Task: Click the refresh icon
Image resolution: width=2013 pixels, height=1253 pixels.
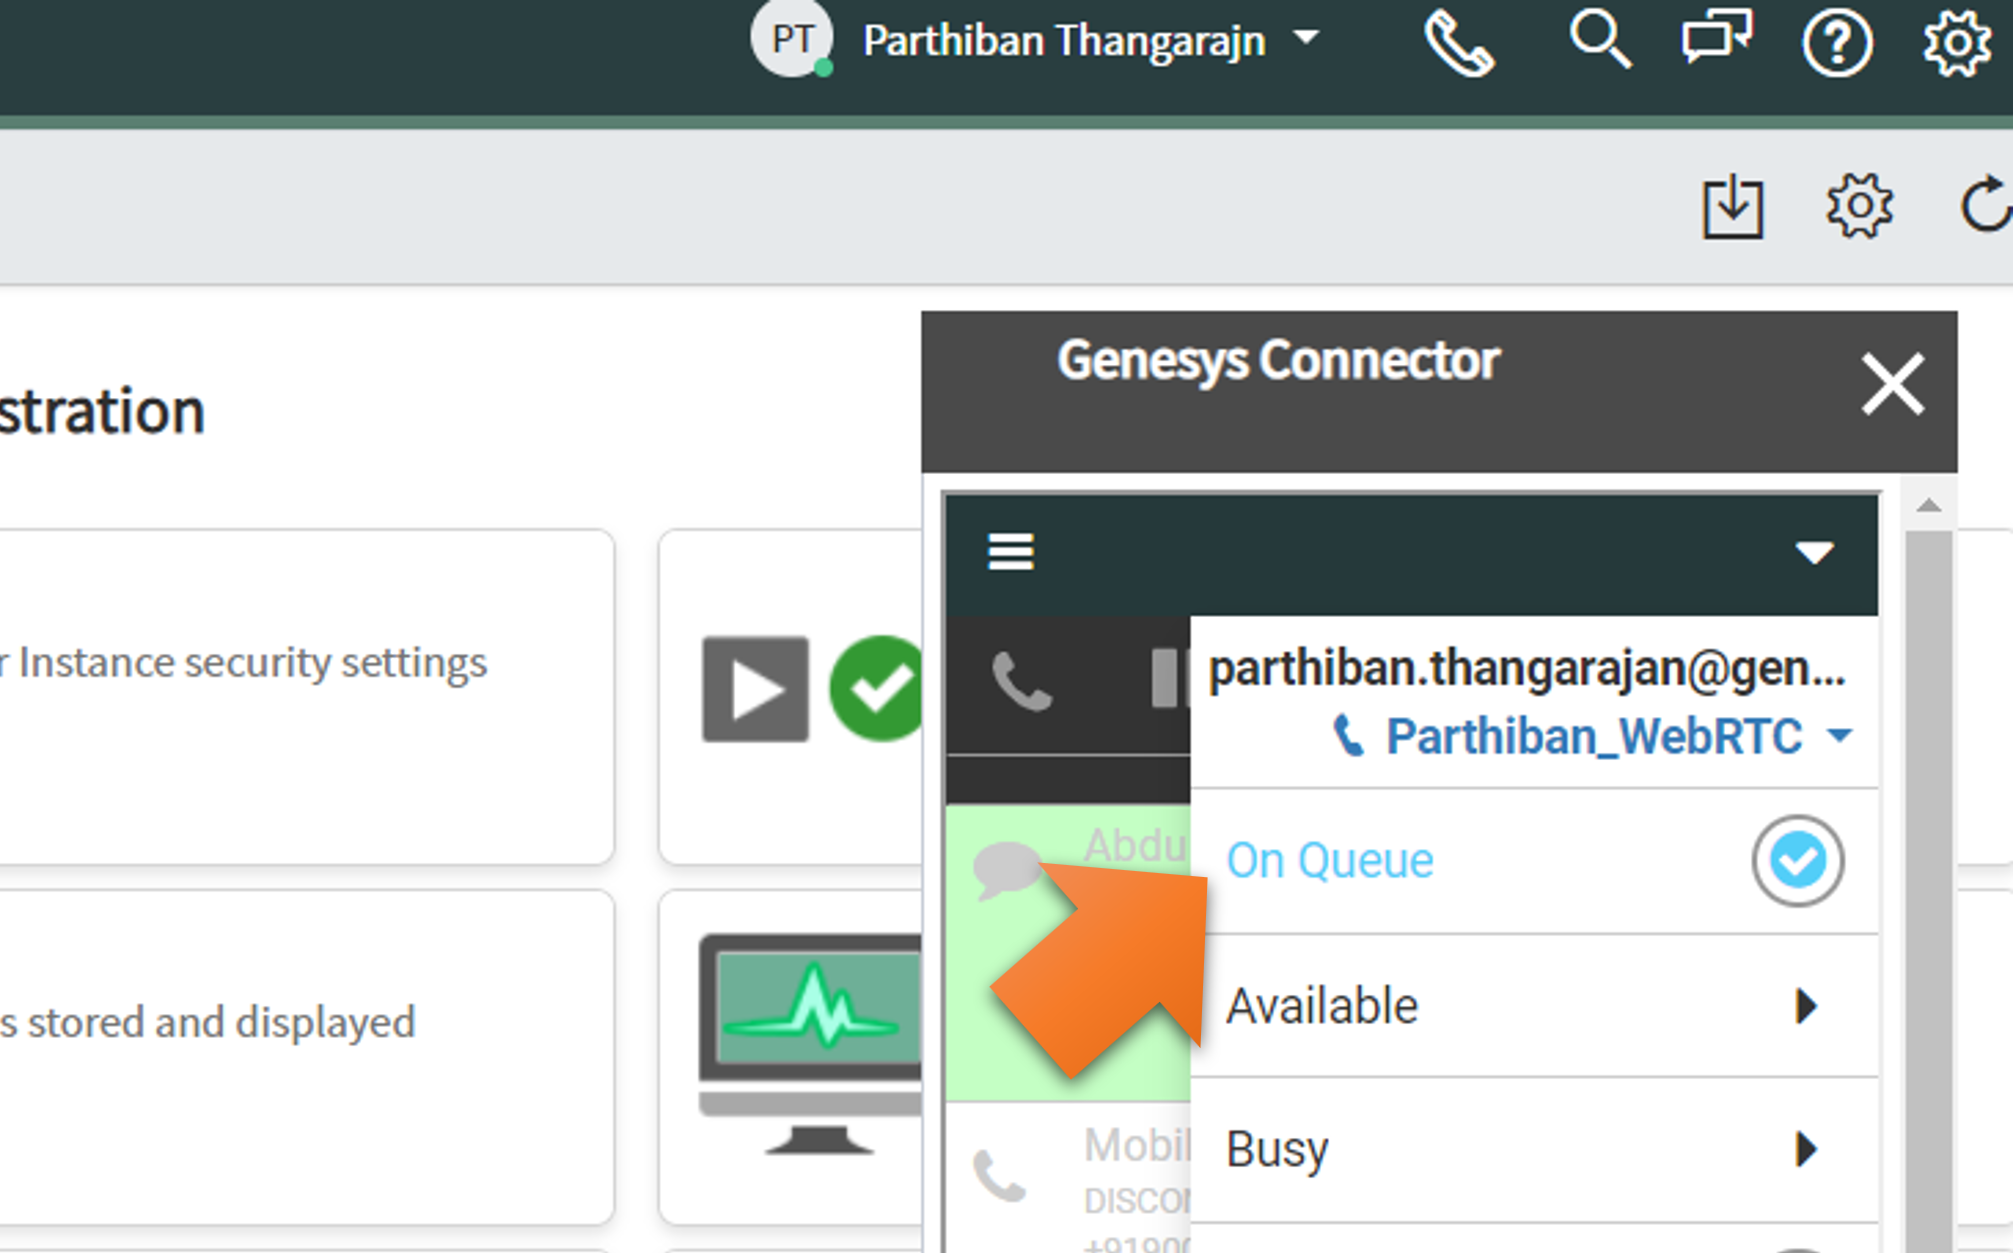Action: point(1985,206)
